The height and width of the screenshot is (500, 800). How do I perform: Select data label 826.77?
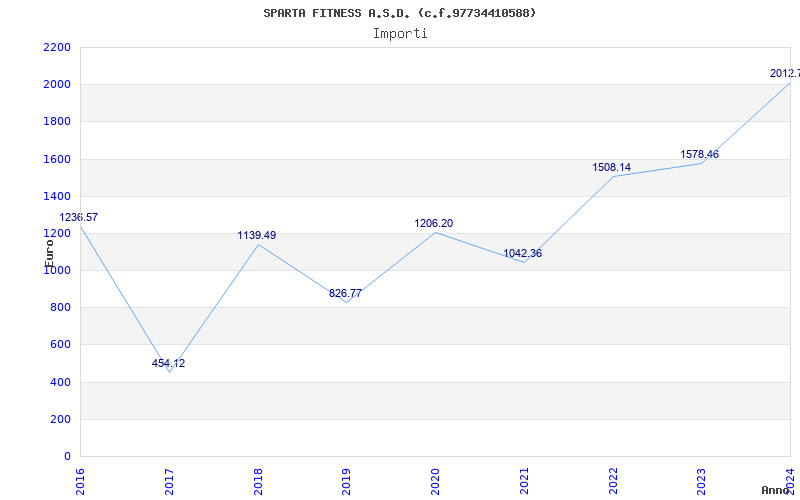click(x=345, y=293)
